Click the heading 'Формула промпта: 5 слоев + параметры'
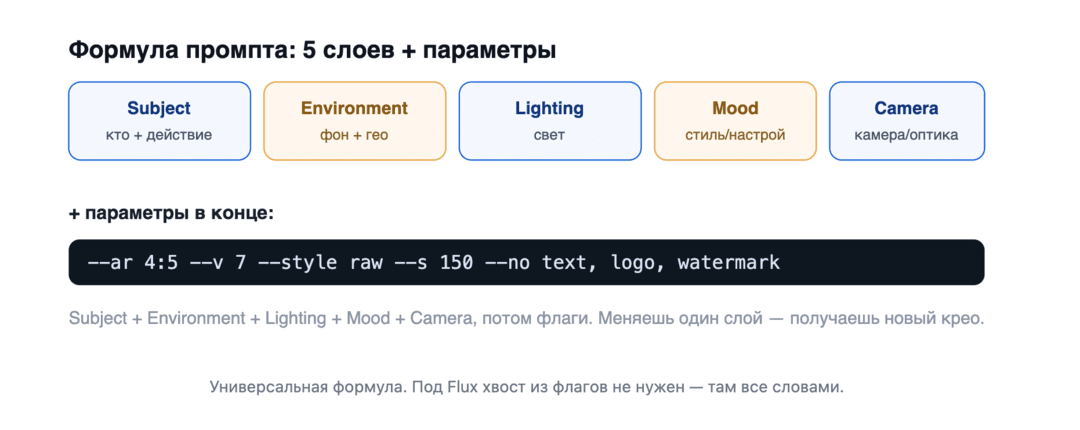 [x=313, y=51]
